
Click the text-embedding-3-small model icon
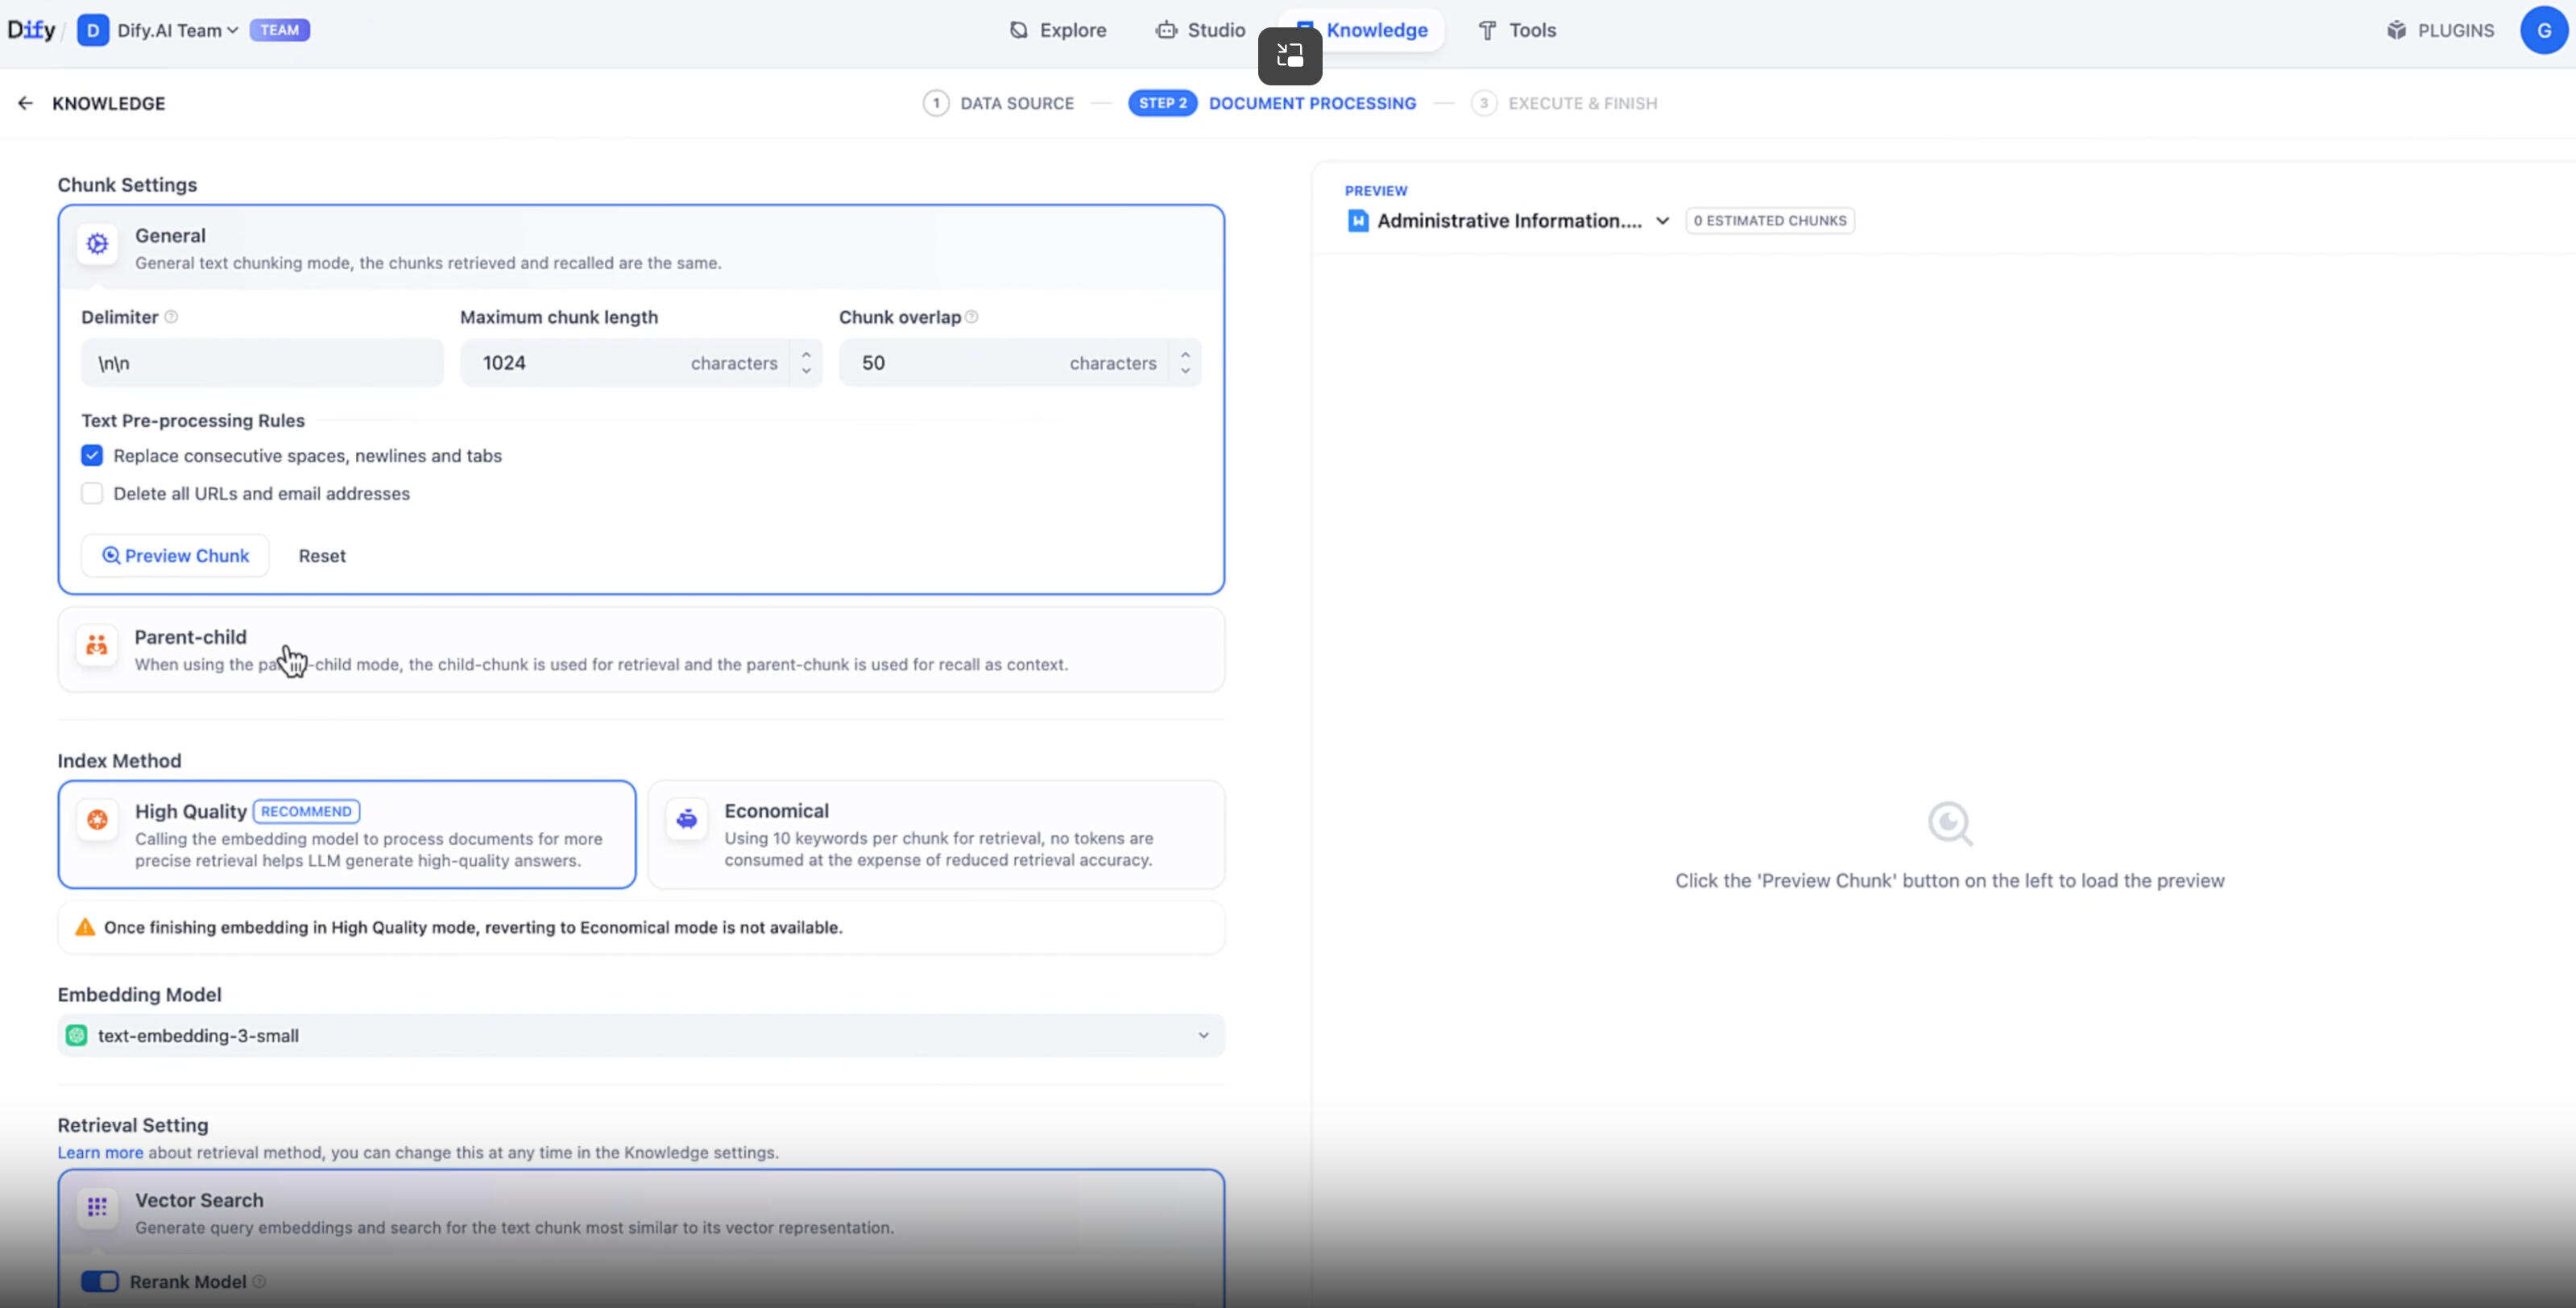[x=76, y=1035]
